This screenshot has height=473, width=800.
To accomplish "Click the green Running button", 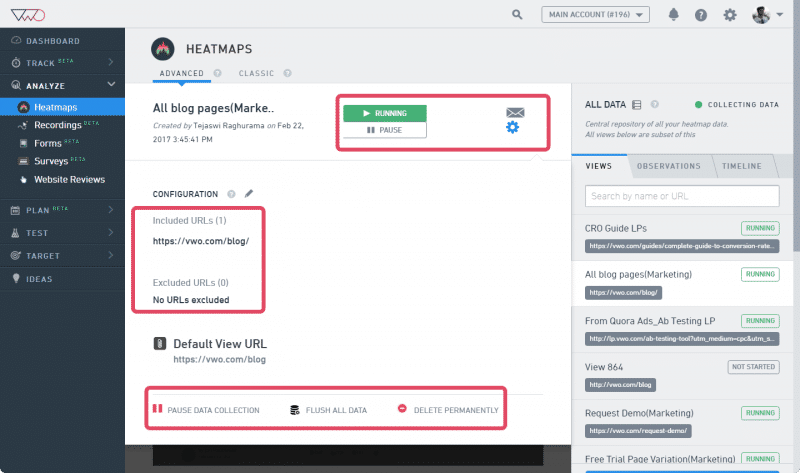I will pos(385,113).
